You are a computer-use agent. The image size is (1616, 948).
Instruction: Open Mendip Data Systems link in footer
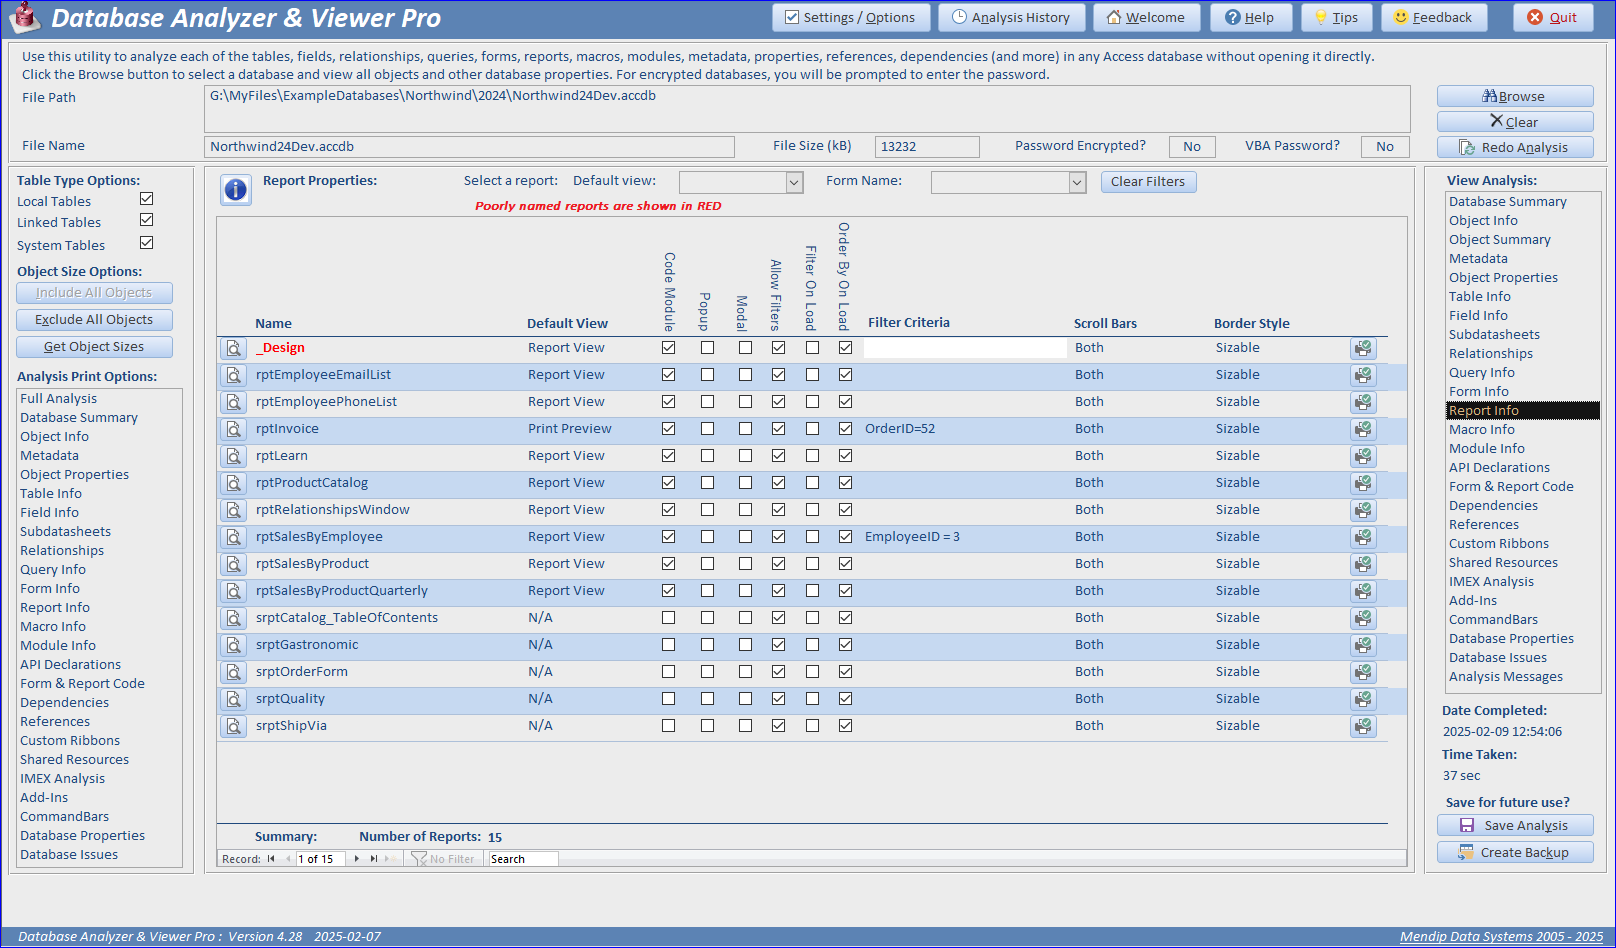(x=1501, y=937)
